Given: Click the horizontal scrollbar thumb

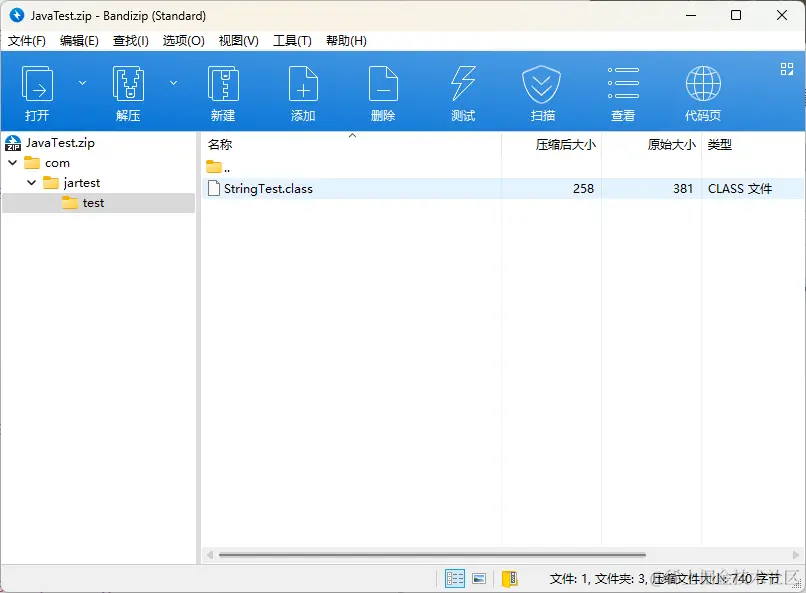Looking at the screenshot, I should [x=432, y=555].
